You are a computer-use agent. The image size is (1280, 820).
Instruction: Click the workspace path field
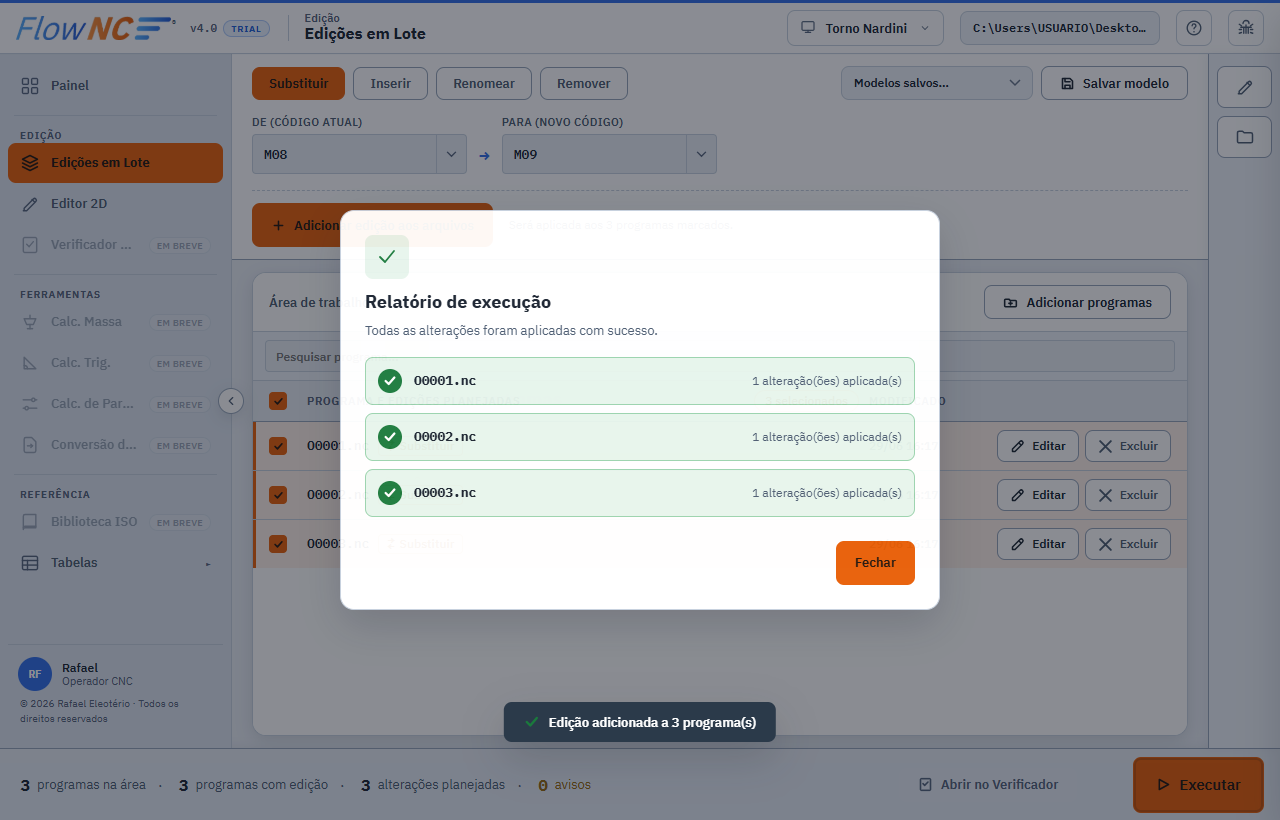pos(1060,28)
